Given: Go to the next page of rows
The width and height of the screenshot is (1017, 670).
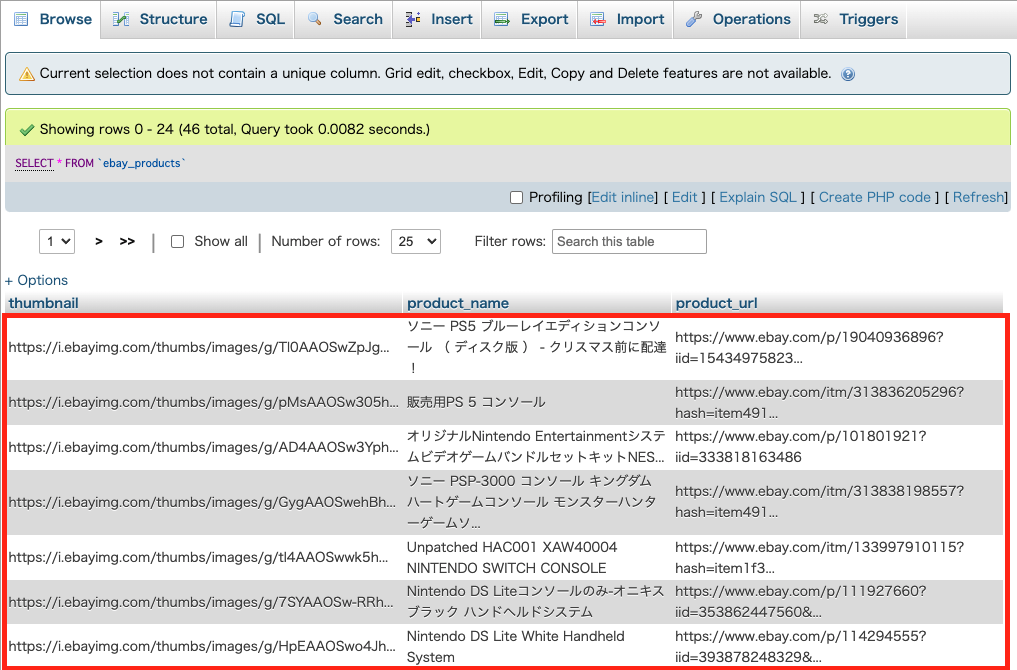Looking at the screenshot, I should (x=99, y=241).
